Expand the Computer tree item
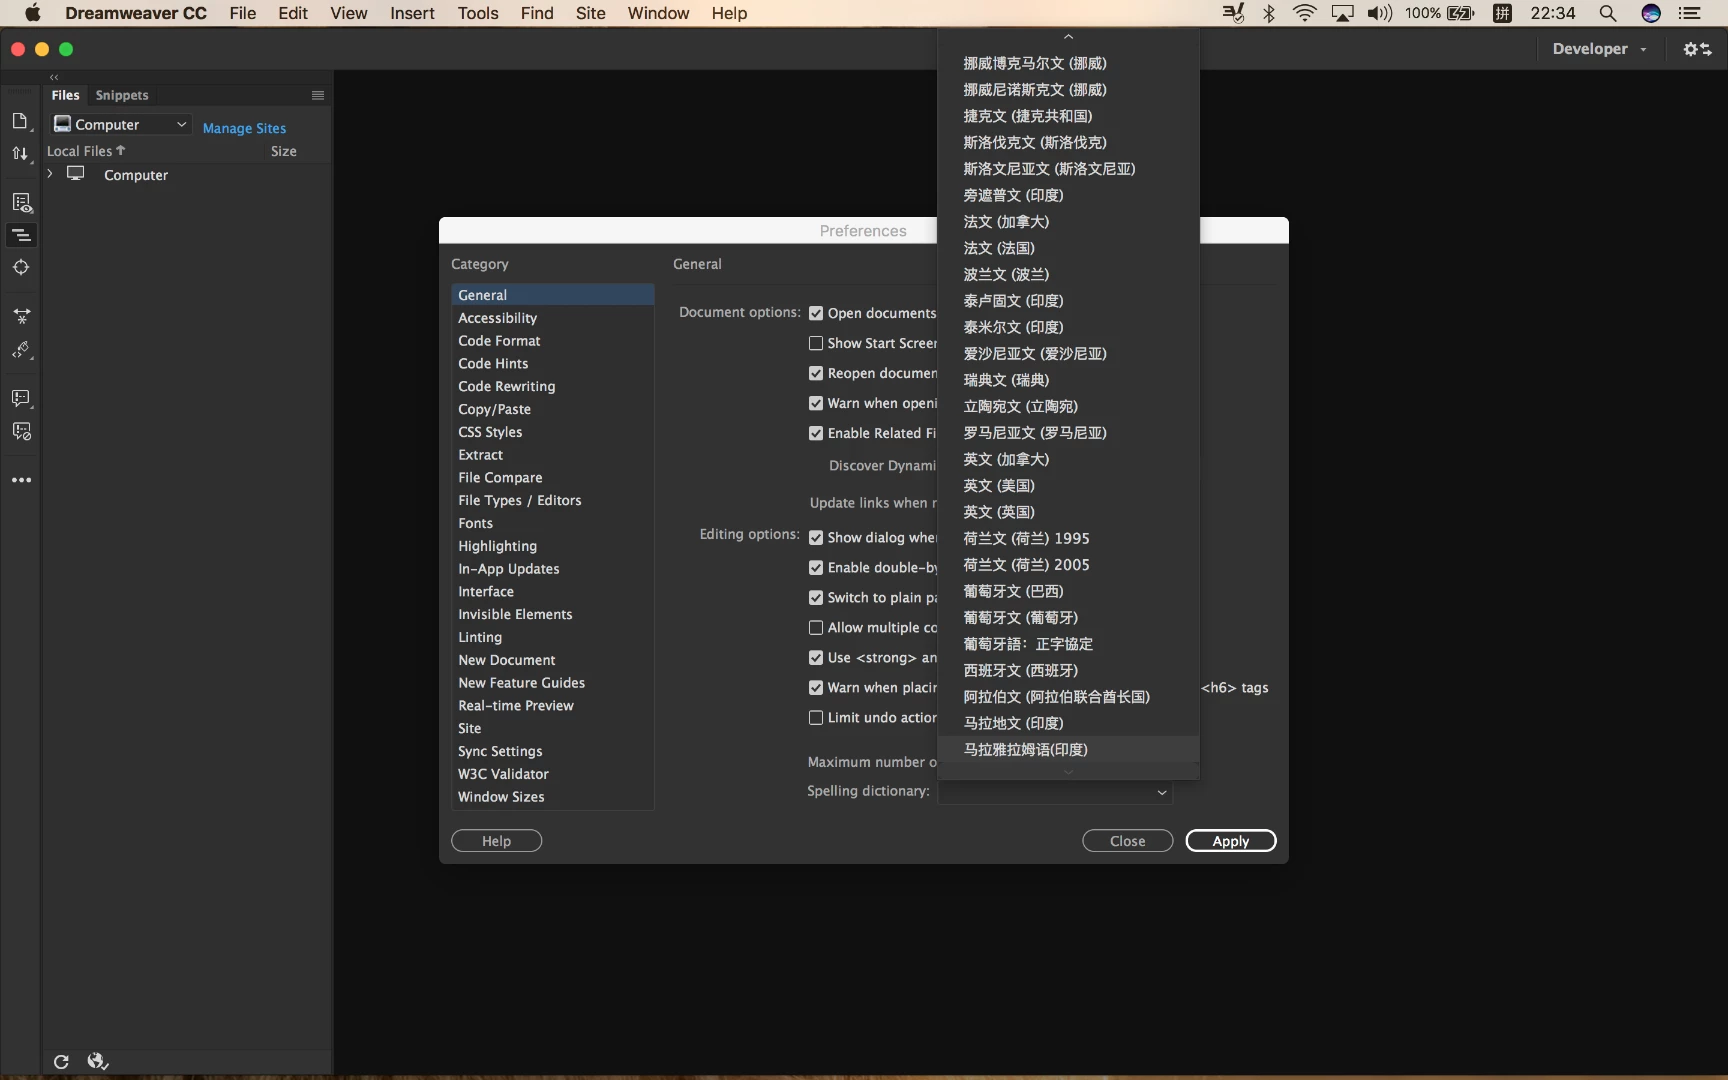Screen dimensions: 1728x1080 pos(50,174)
